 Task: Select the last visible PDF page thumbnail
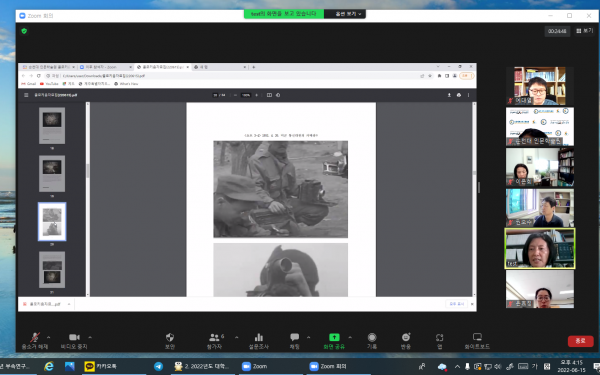(52, 269)
